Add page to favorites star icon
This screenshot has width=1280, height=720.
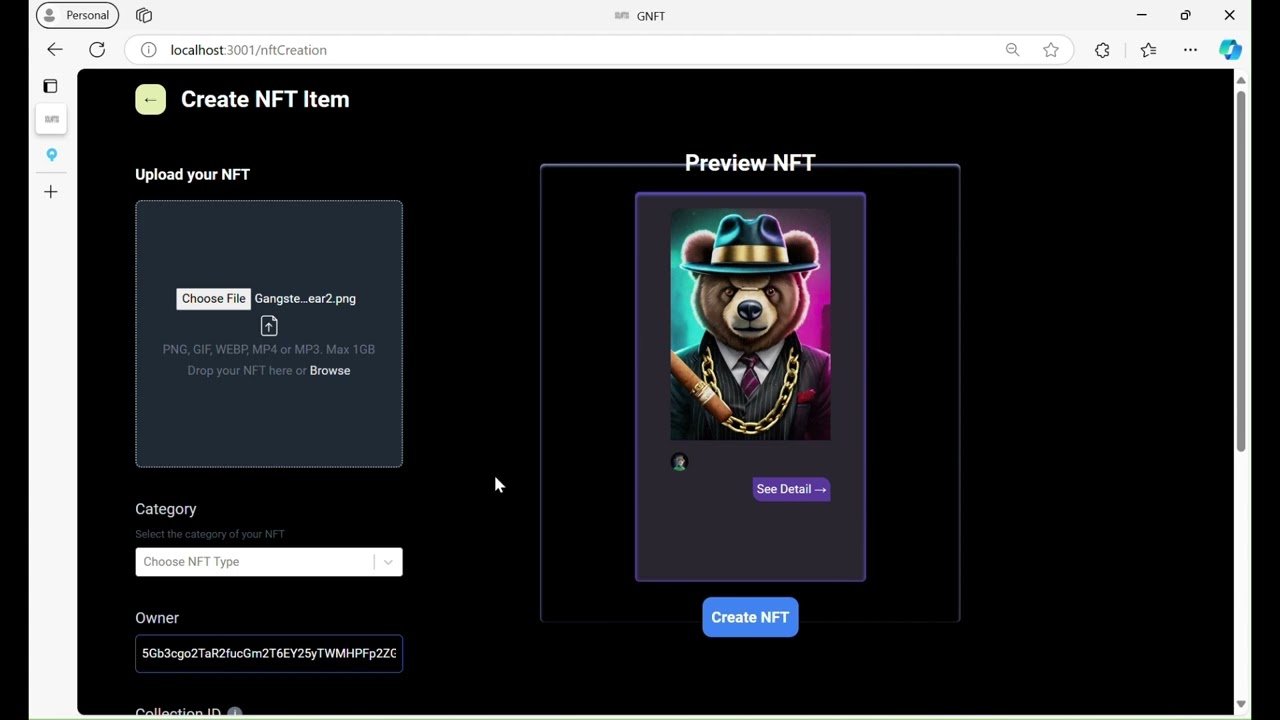tap(1051, 50)
